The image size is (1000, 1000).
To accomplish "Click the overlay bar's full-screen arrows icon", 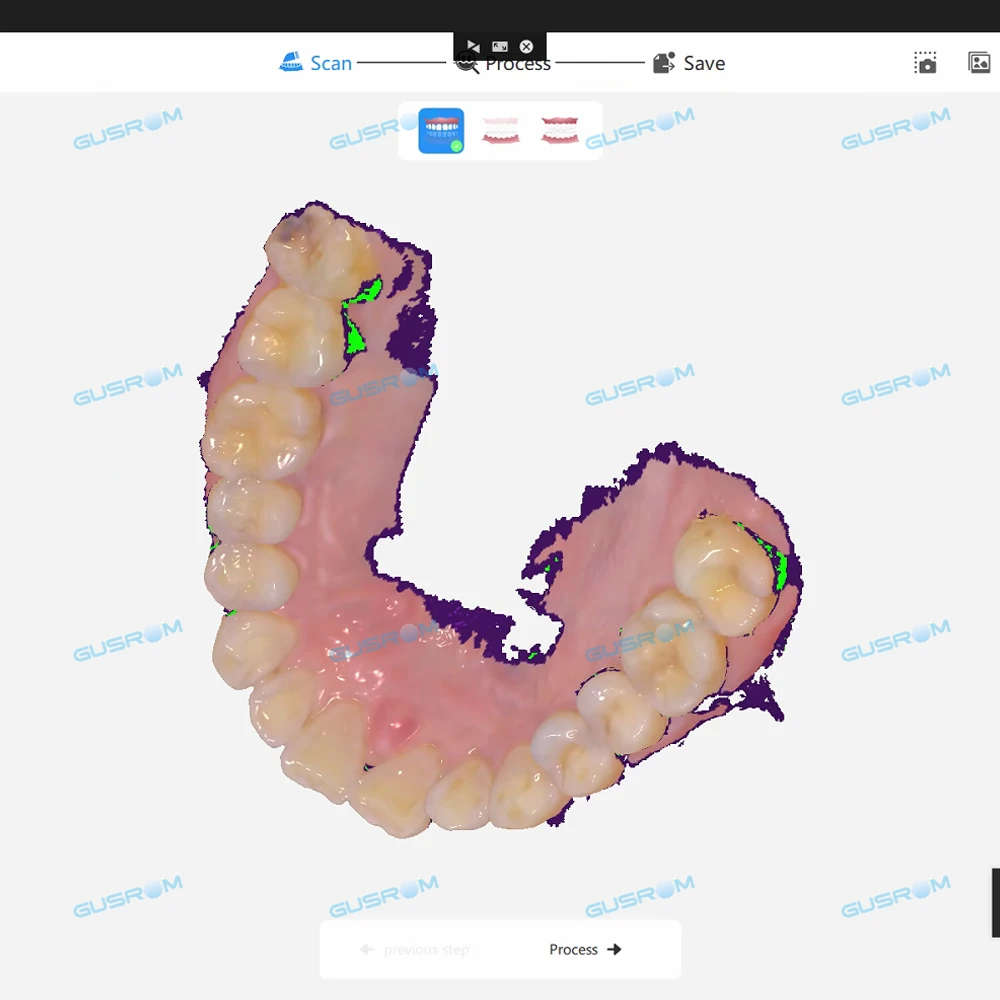I will pyautogui.click(x=499, y=46).
